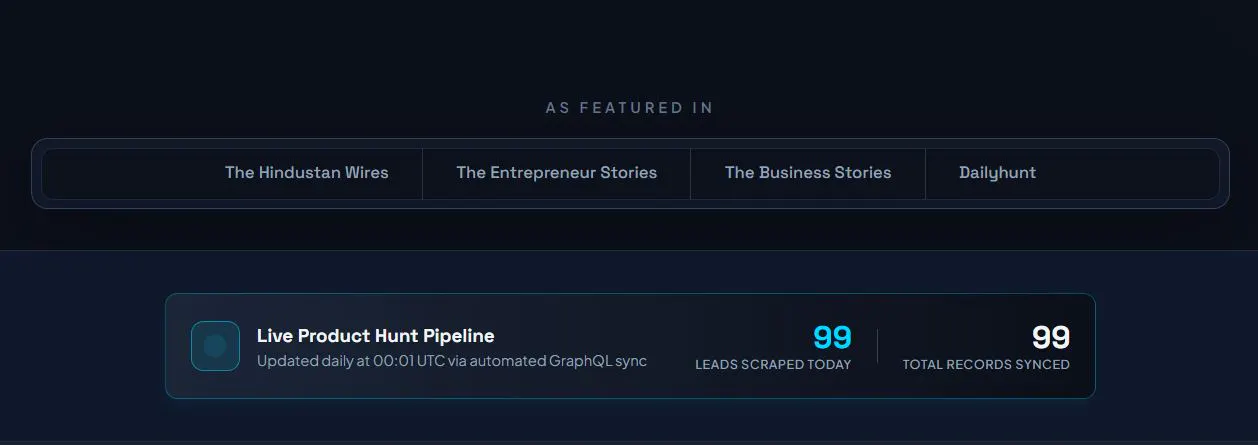This screenshot has width=1258, height=445.
Task: Visit the Dailyhunt press mention
Action: [997, 172]
